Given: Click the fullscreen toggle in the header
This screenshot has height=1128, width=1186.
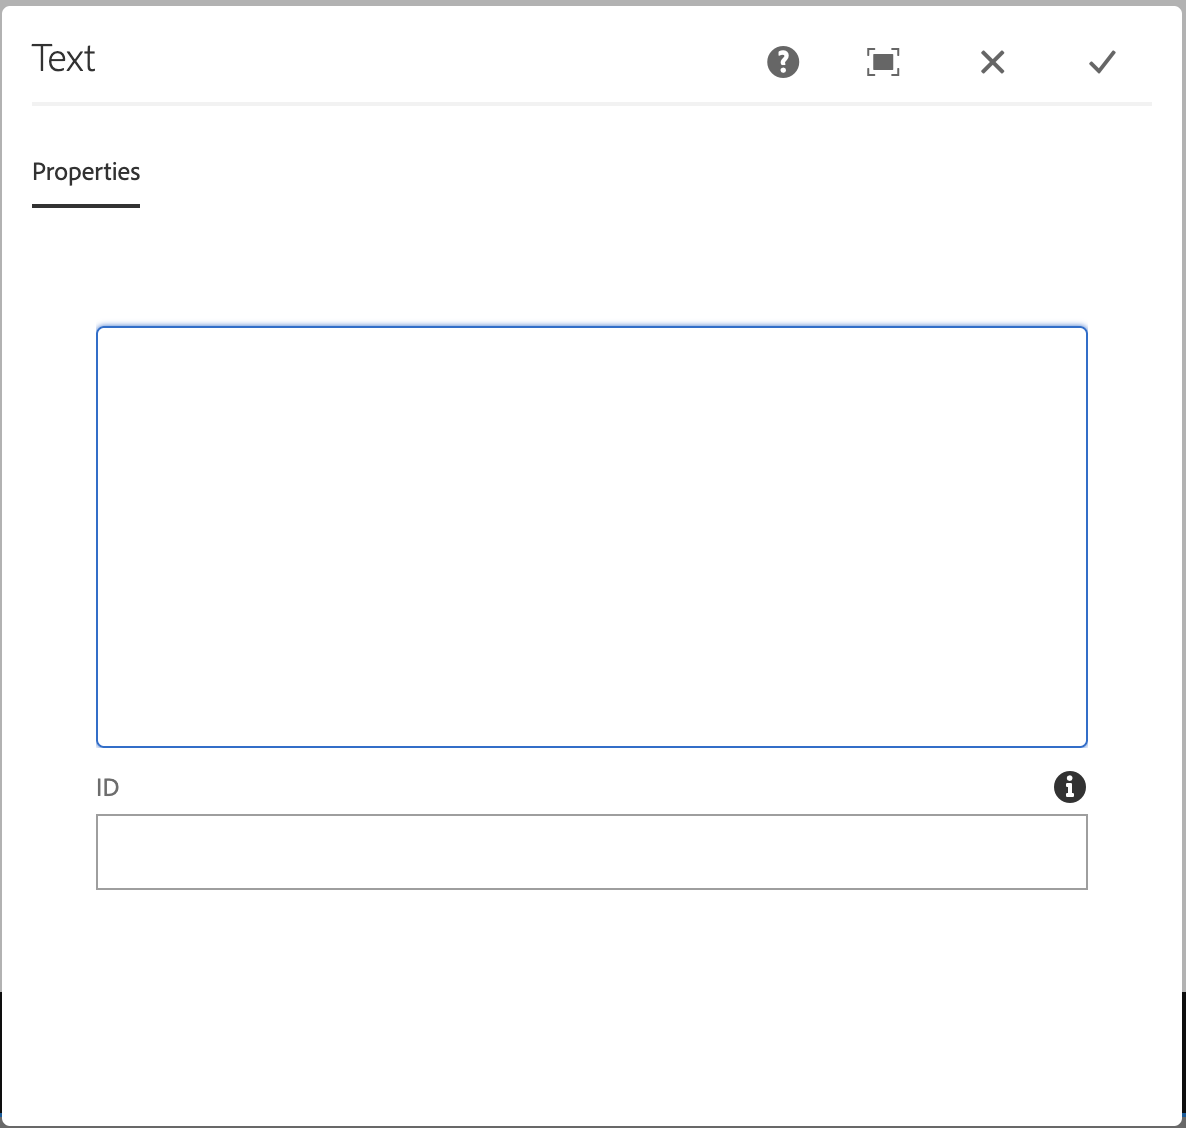Looking at the screenshot, I should coord(881,62).
